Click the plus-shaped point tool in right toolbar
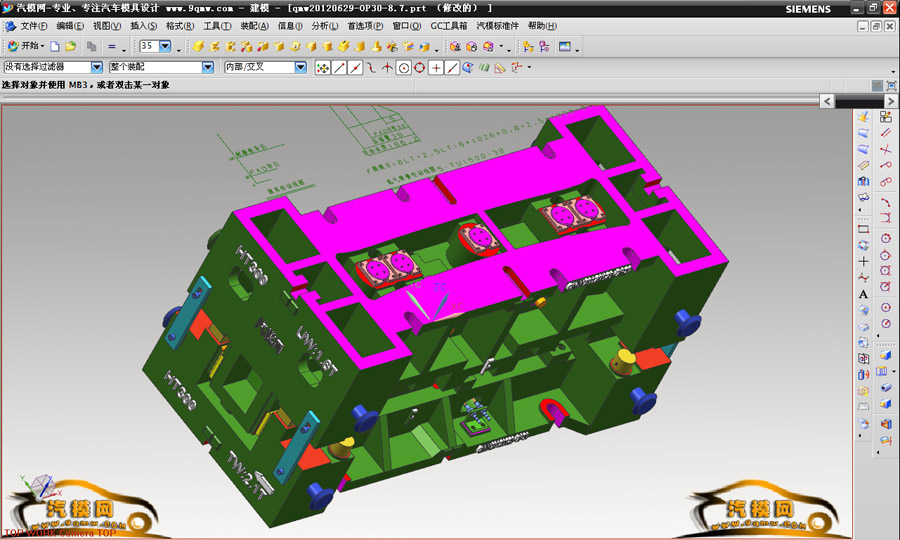 point(864,262)
